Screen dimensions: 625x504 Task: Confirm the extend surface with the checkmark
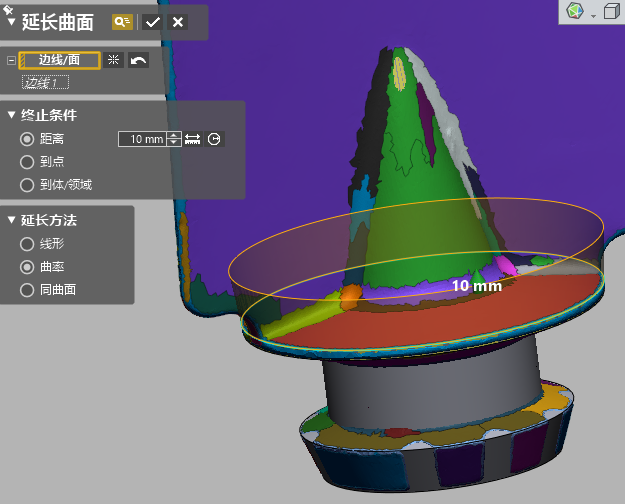152,22
